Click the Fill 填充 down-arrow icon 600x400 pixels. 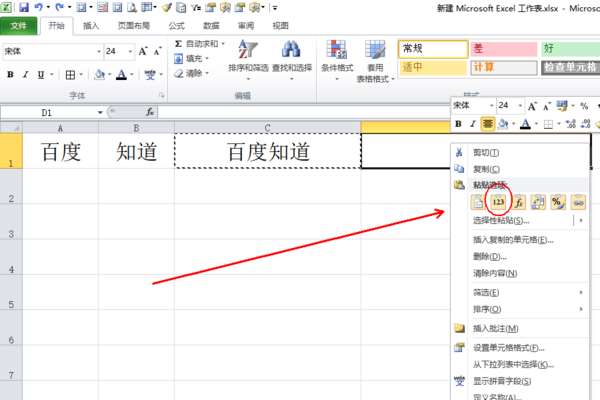point(178,59)
